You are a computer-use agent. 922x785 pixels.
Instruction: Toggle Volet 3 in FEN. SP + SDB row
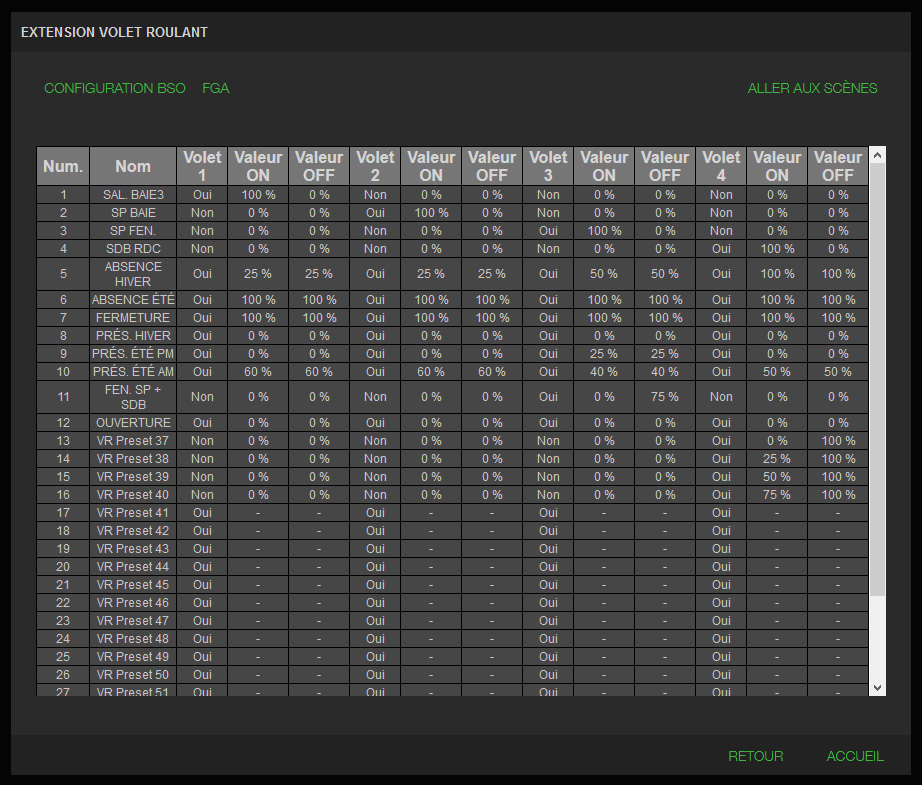coord(548,396)
